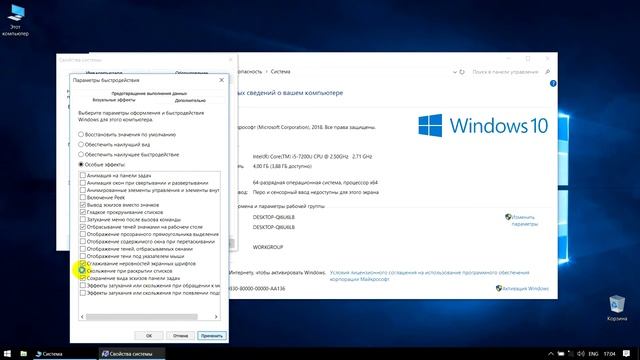Focus the Control Panel search field

coord(505,72)
